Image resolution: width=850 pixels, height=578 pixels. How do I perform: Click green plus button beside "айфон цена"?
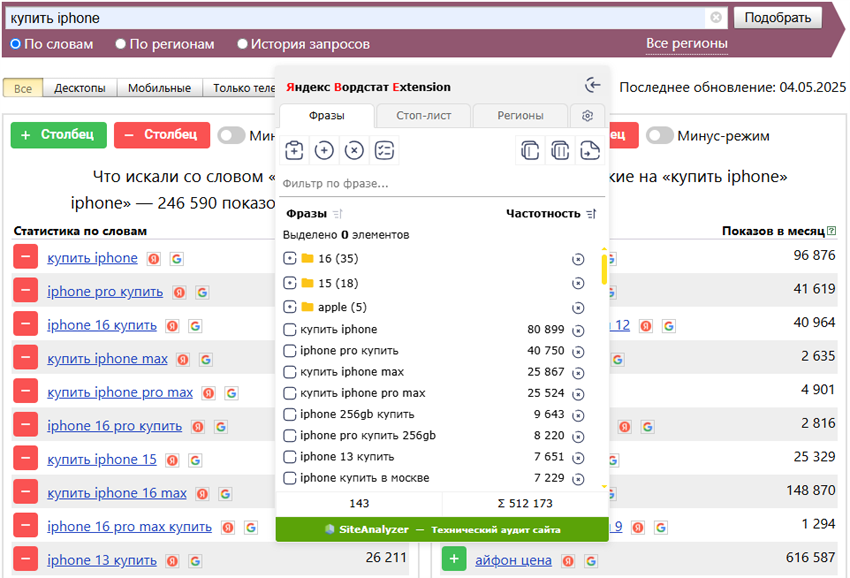point(454,558)
